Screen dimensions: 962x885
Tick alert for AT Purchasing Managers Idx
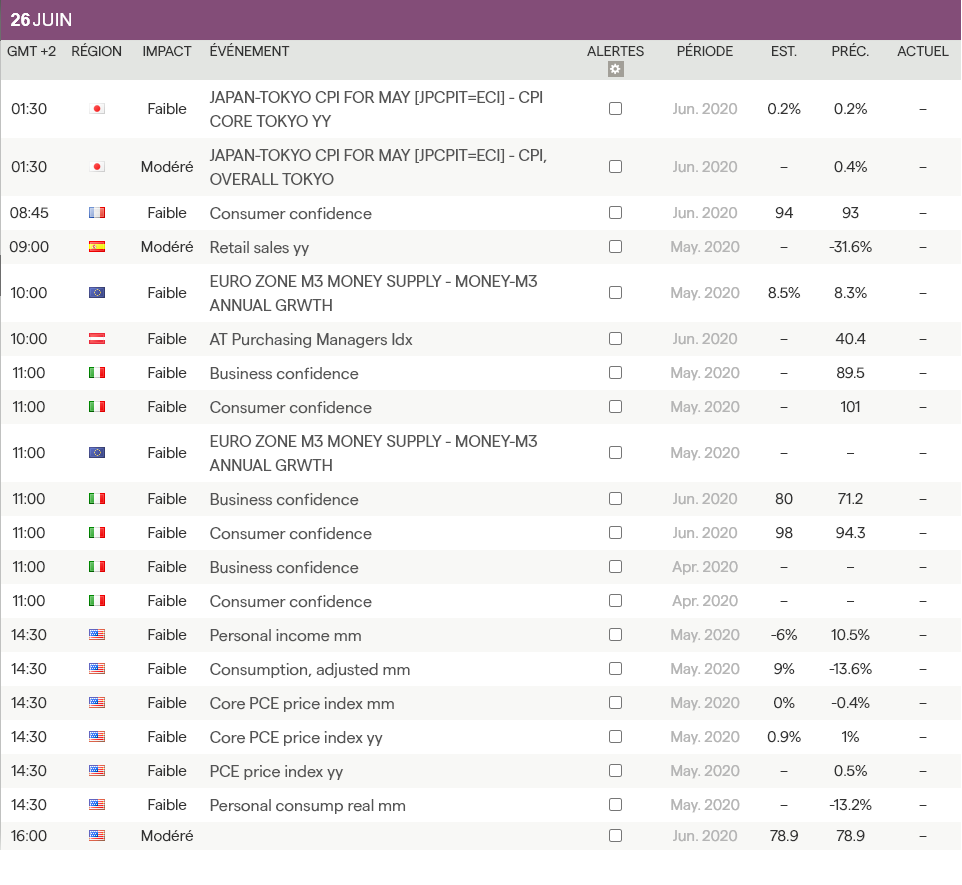tap(615, 339)
